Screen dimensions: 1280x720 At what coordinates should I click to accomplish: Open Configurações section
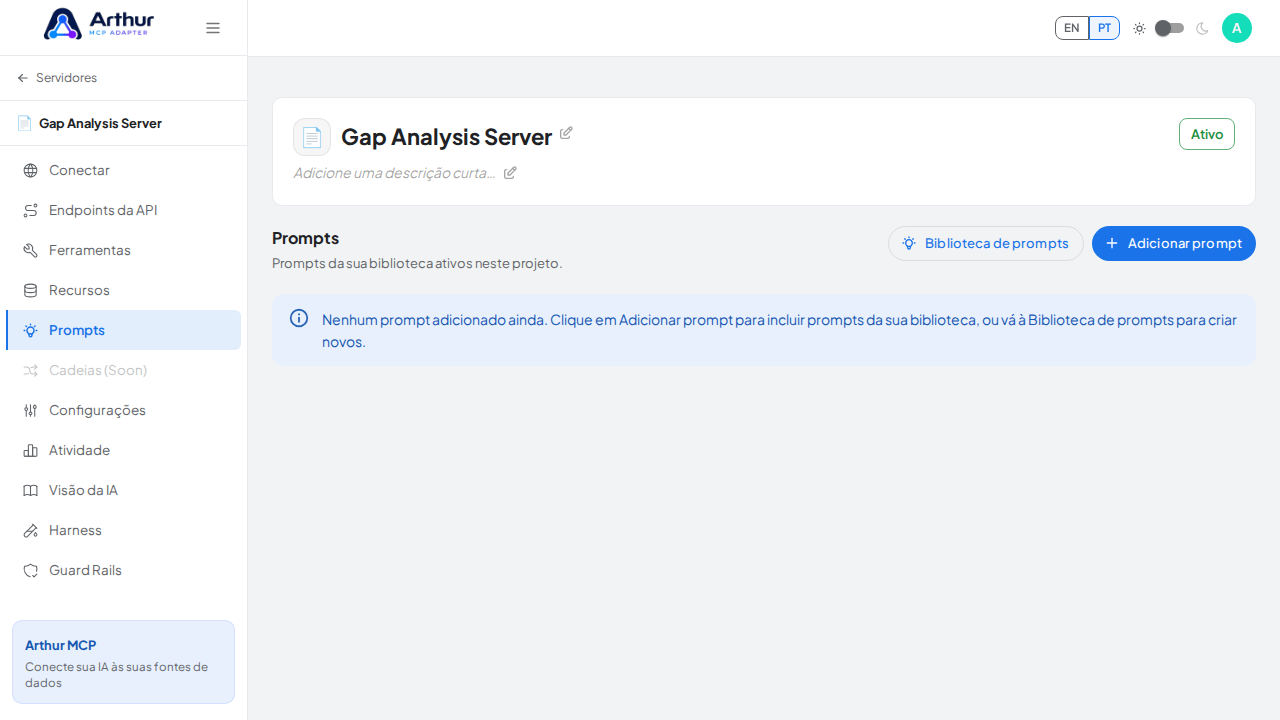(123, 410)
